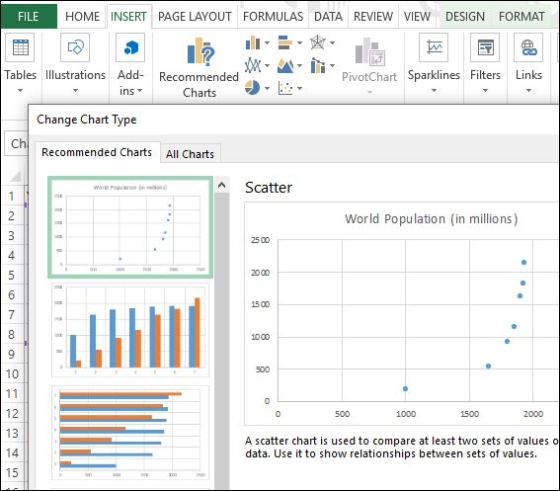Expand the area chart dropdown arrow
The image size is (560, 491).
[299, 66]
